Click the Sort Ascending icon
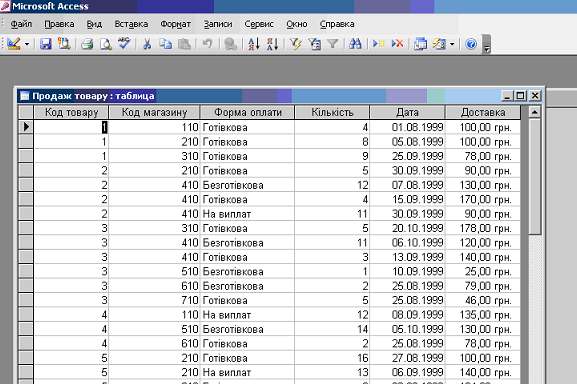Viewport: 577px width, 384px height. click(254, 44)
